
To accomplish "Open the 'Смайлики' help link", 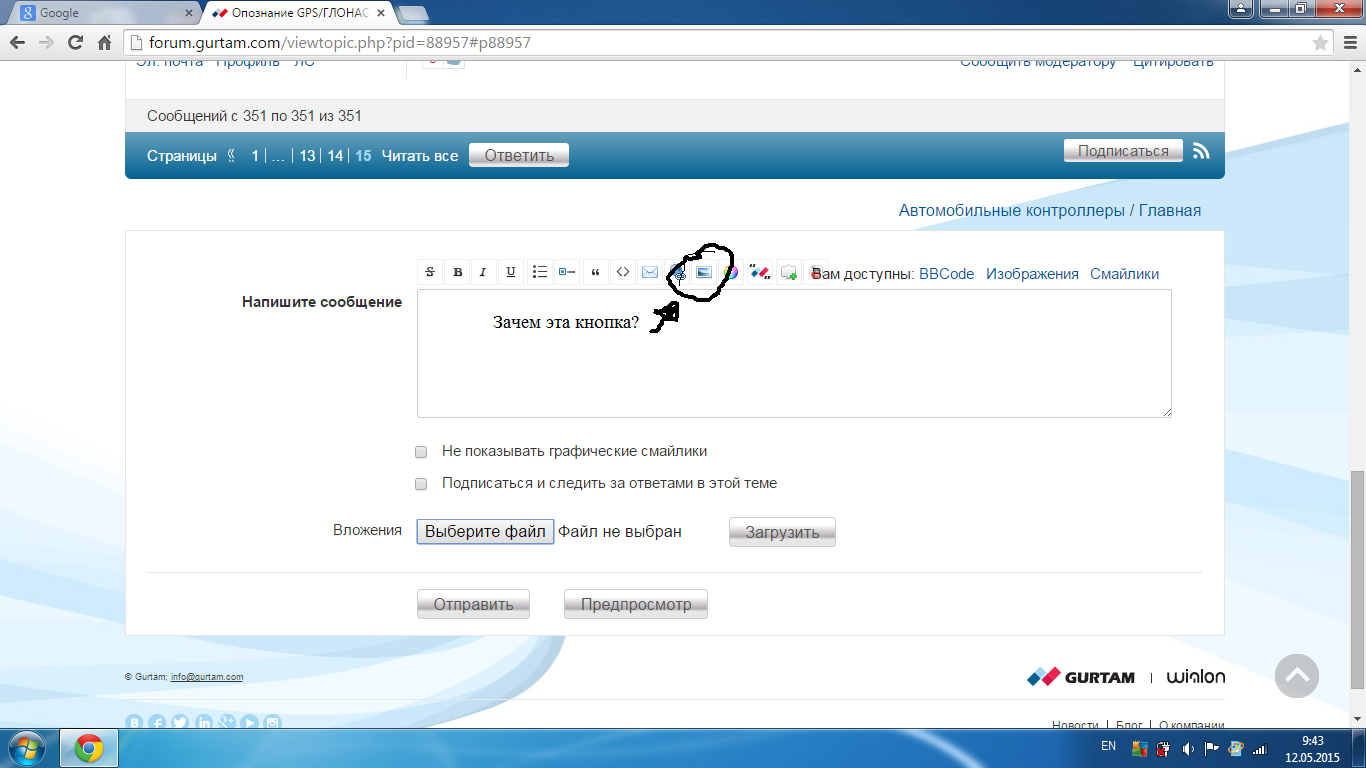I will pos(1124,274).
